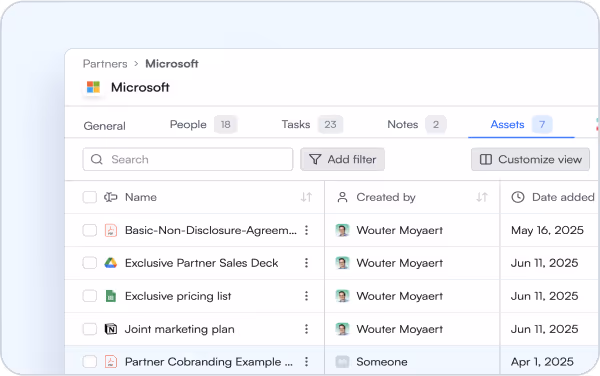Switch to the General tab
Viewport: 600px width, 376px height.
tap(104, 126)
